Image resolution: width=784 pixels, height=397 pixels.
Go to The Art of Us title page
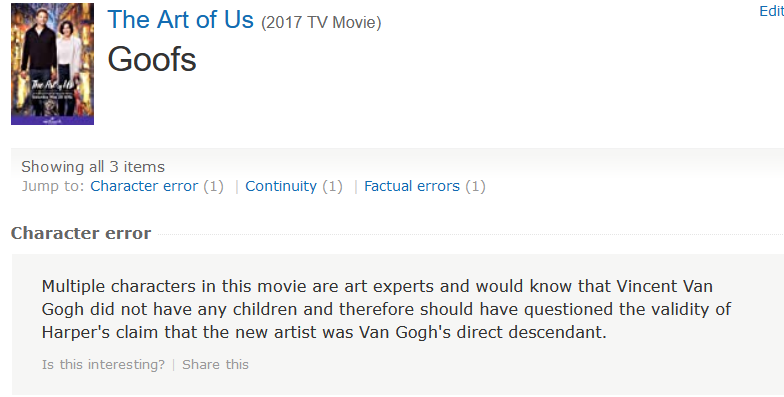[180, 20]
